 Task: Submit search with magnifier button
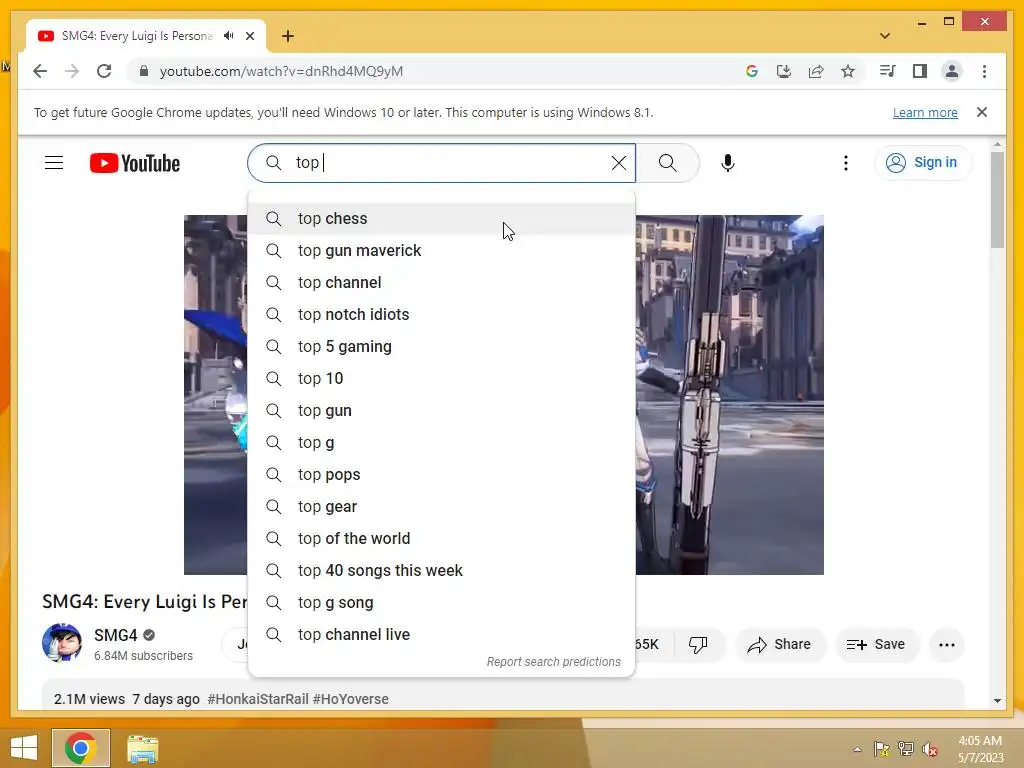[x=667, y=163]
